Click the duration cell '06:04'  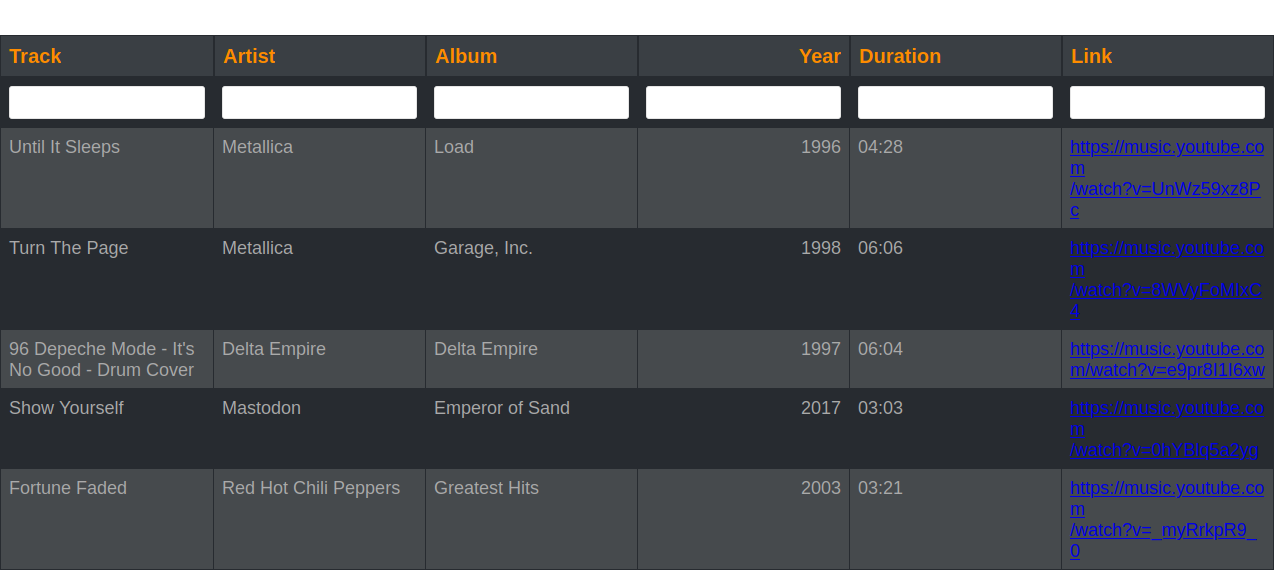pos(956,359)
